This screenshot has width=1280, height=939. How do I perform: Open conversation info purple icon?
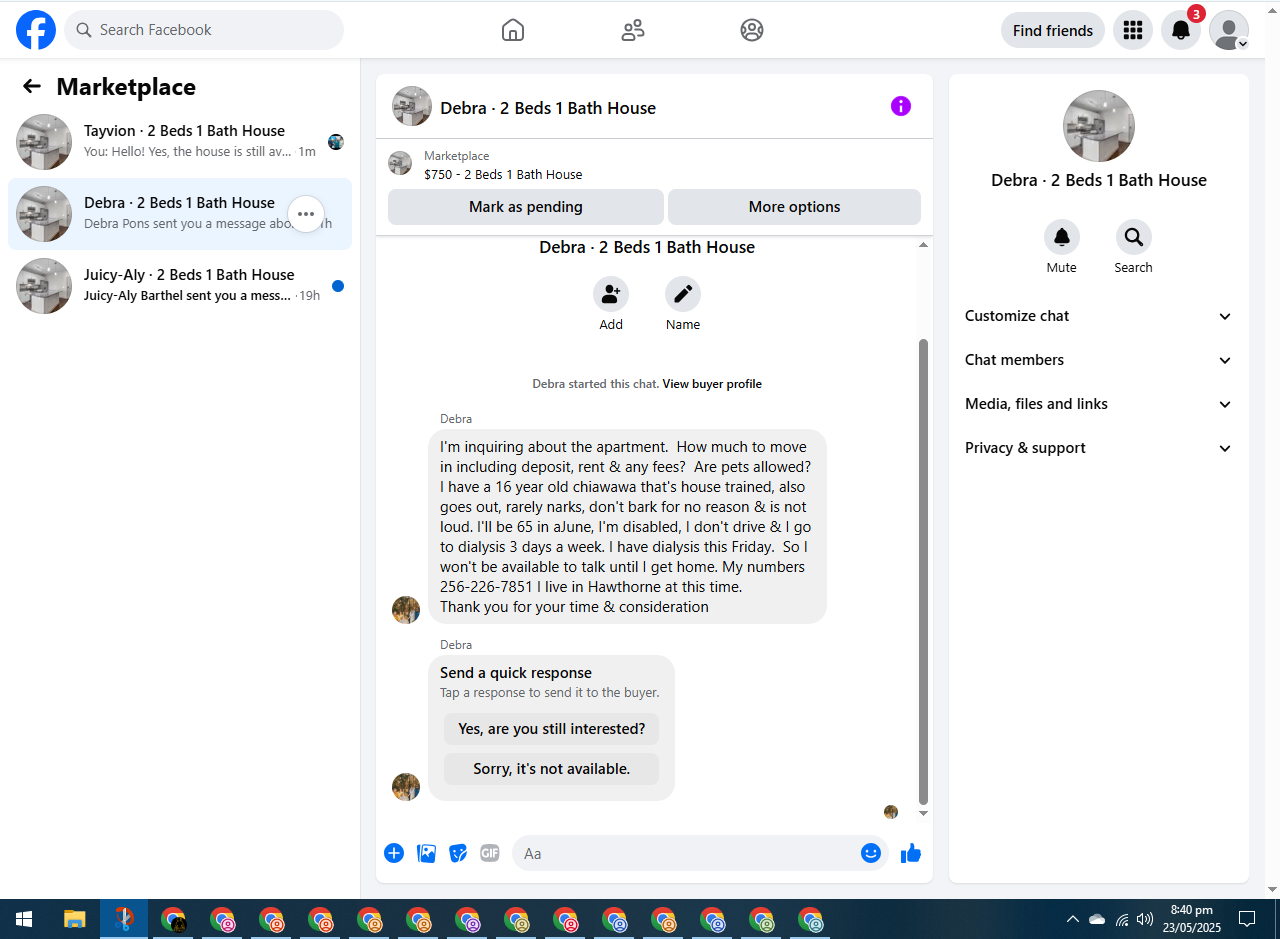pos(901,106)
